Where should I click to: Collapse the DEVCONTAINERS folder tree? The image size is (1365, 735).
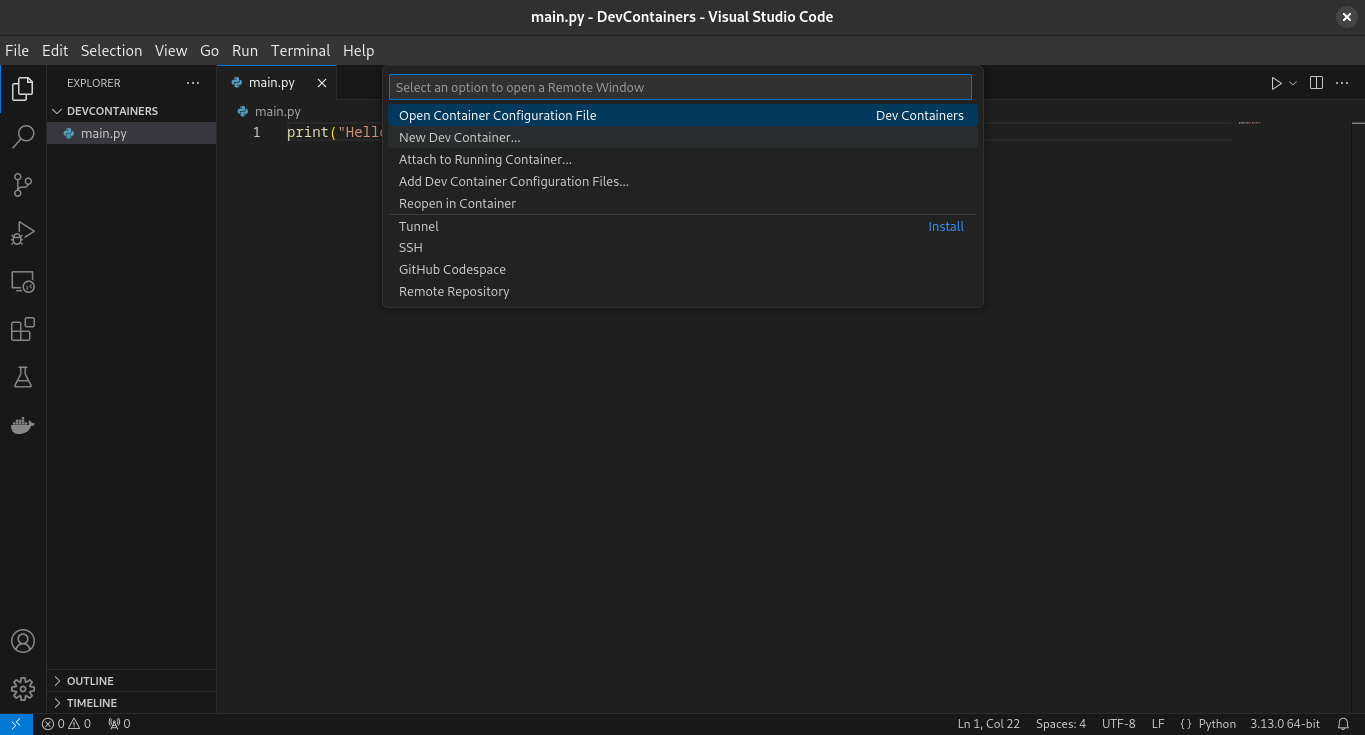111,111
